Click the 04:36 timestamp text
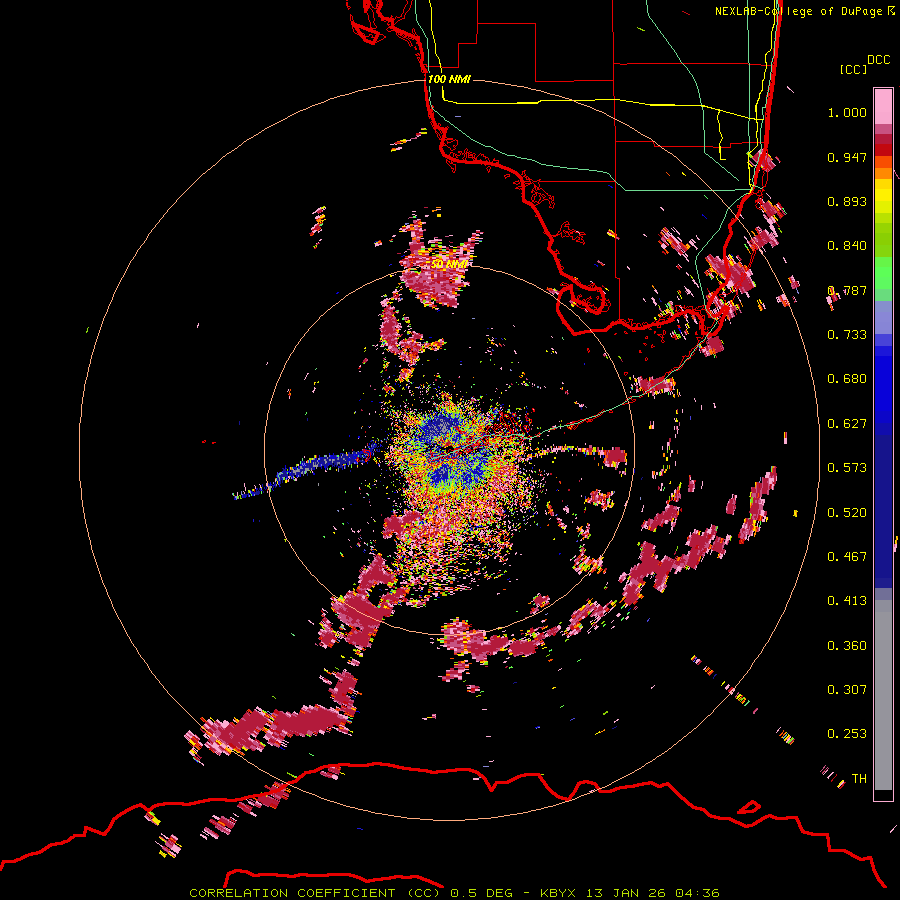Screen dimensions: 900x900 click(697, 893)
